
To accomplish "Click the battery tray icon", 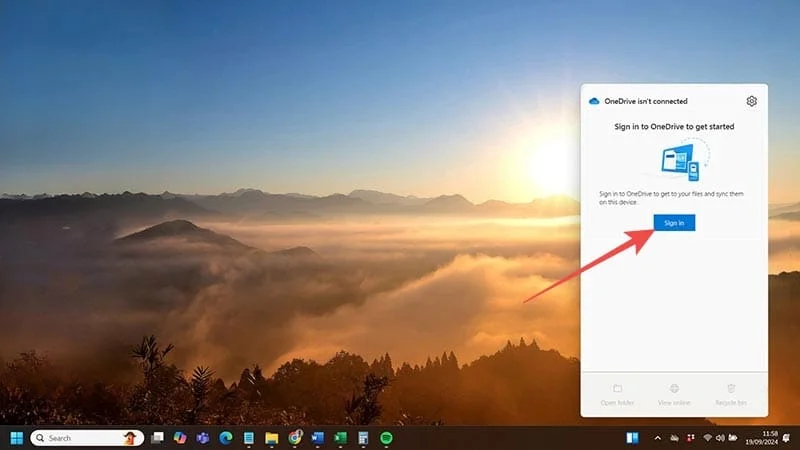I will point(733,438).
